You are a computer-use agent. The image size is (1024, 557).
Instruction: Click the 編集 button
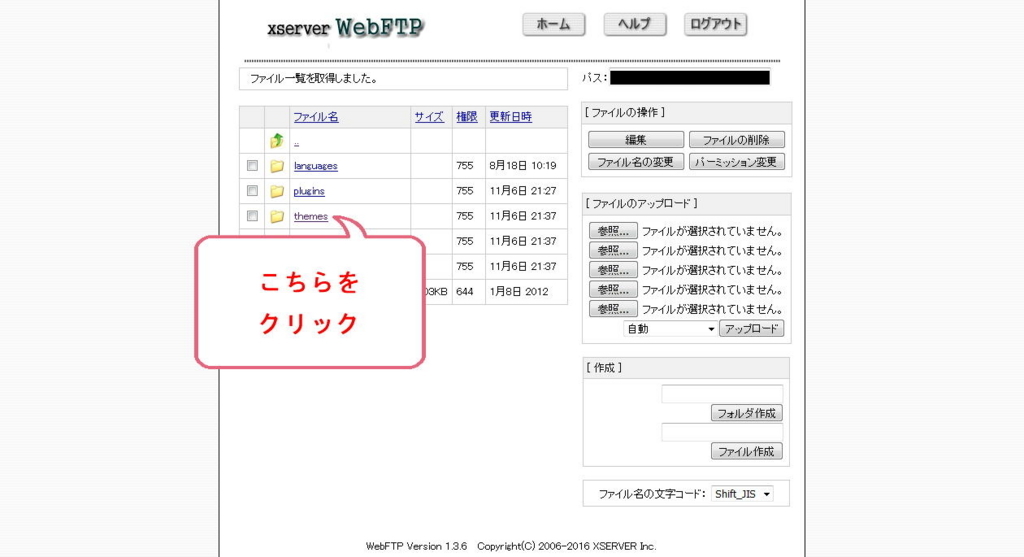point(635,140)
